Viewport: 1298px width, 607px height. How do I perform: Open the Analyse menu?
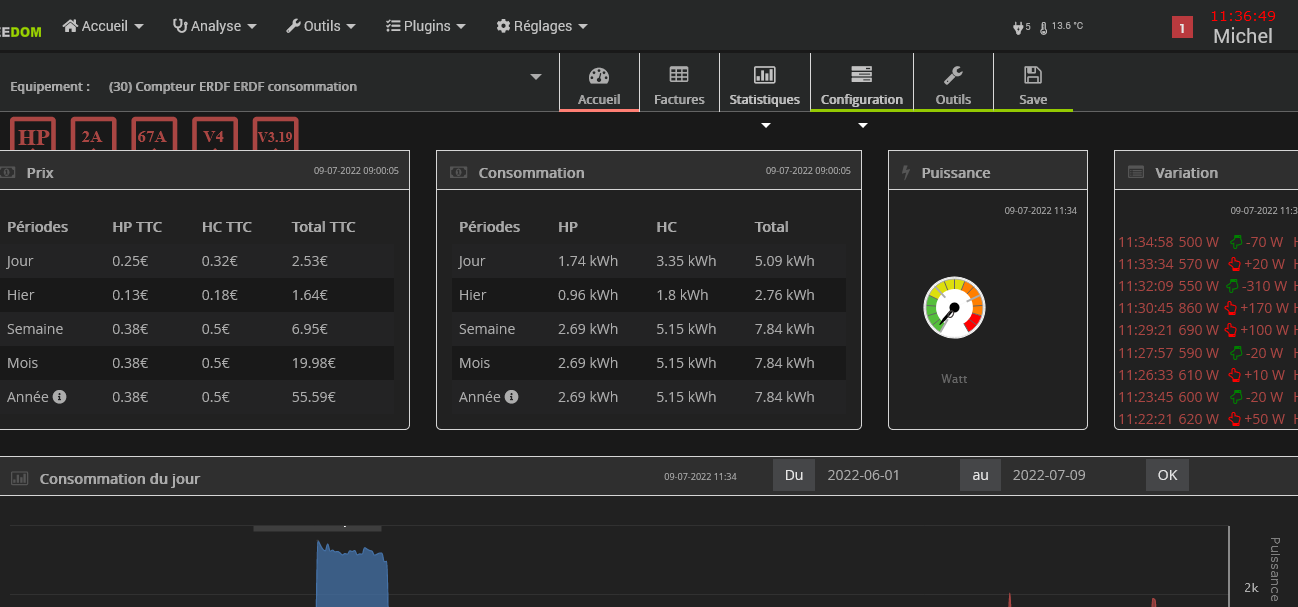tap(214, 26)
